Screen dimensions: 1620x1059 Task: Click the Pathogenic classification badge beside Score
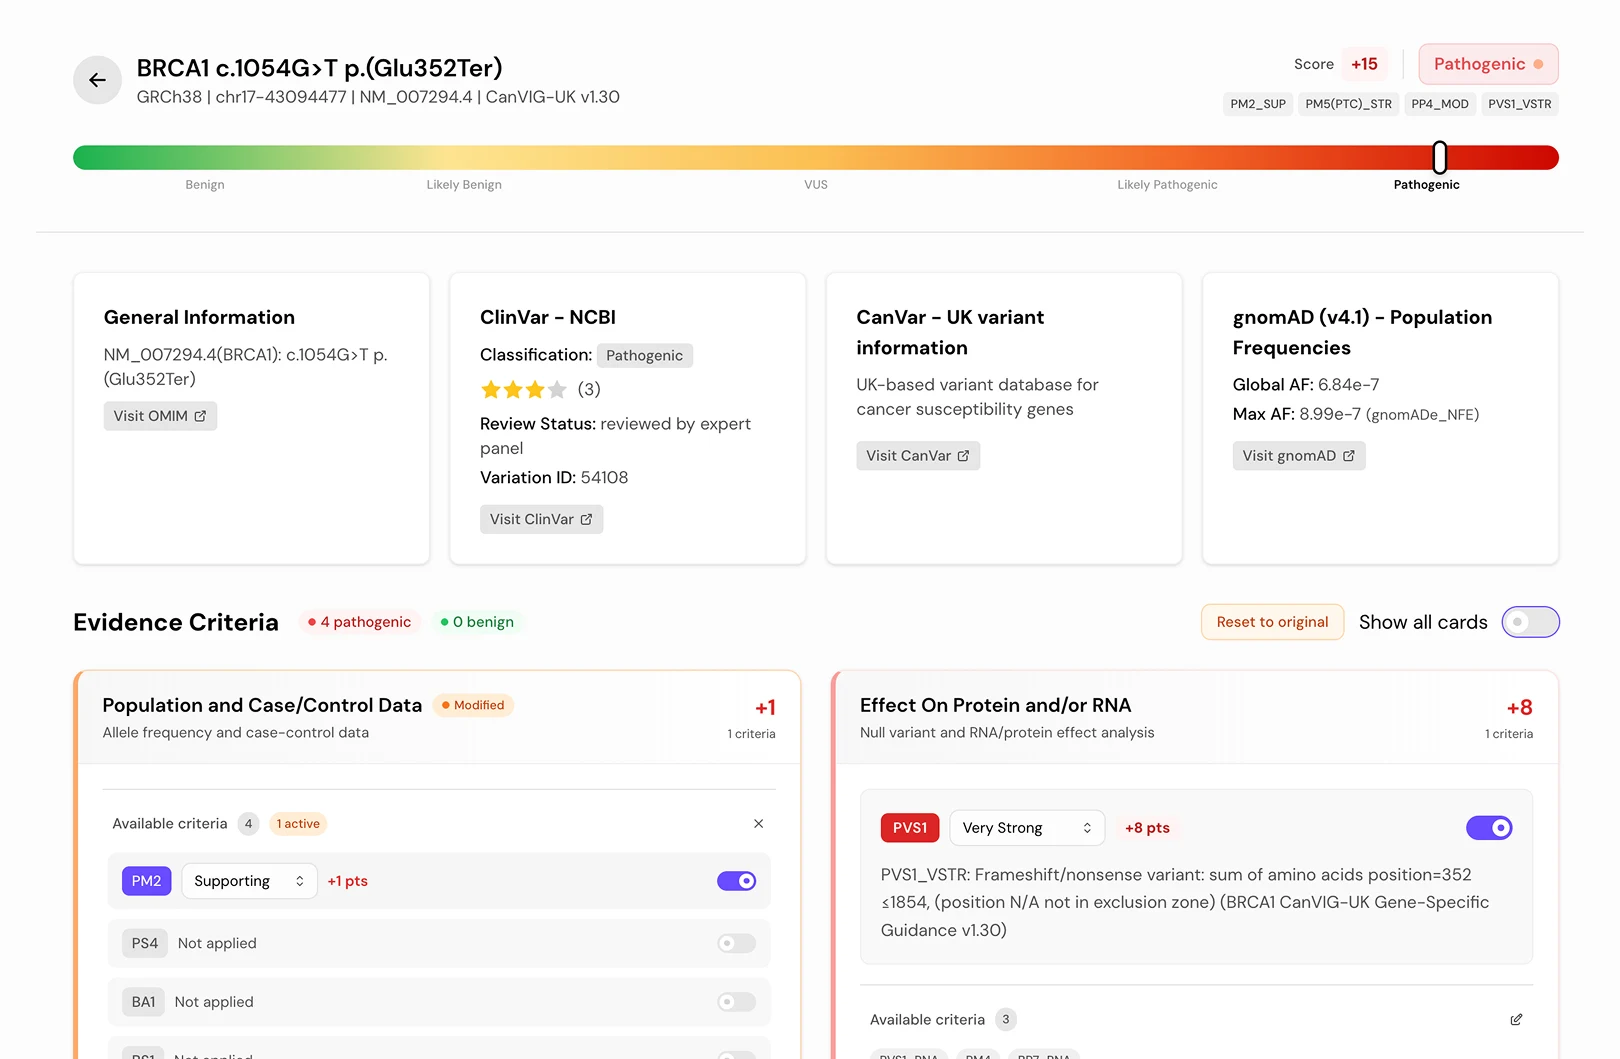pos(1488,64)
